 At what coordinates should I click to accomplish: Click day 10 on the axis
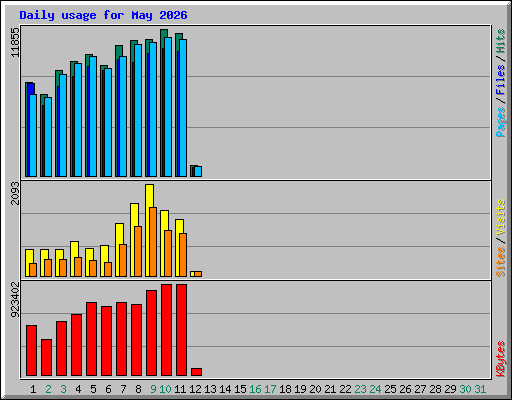pos(165,389)
